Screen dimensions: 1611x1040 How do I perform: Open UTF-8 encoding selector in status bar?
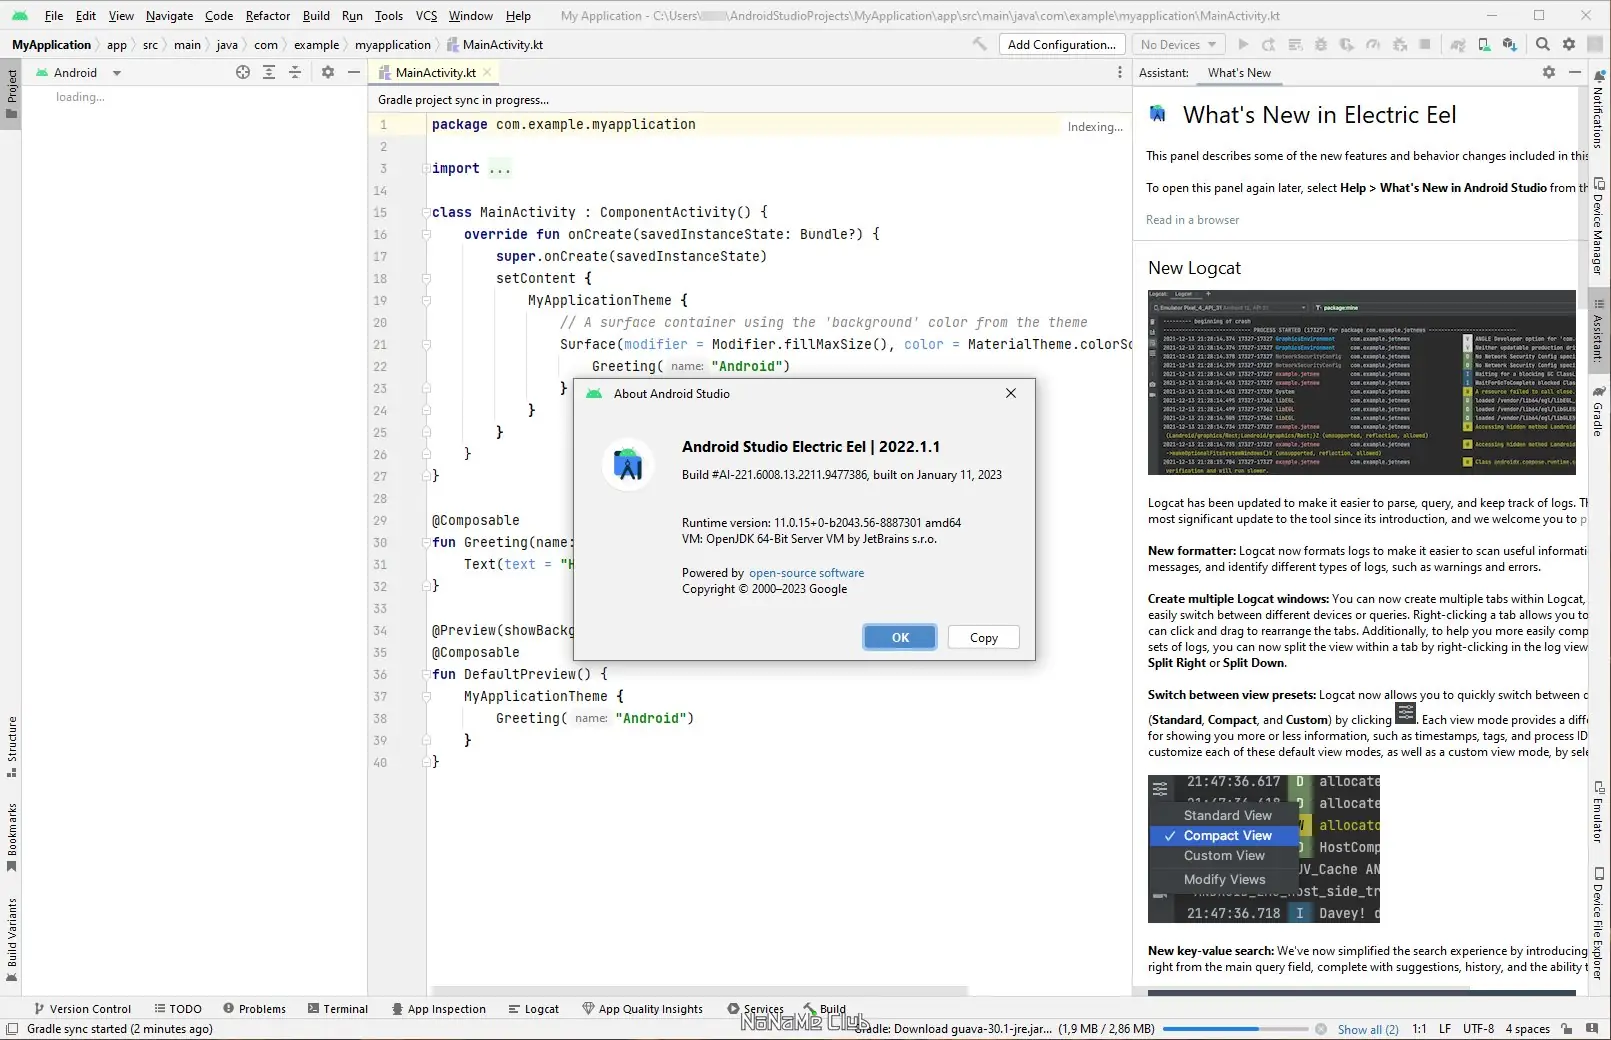point(1478,1029)
